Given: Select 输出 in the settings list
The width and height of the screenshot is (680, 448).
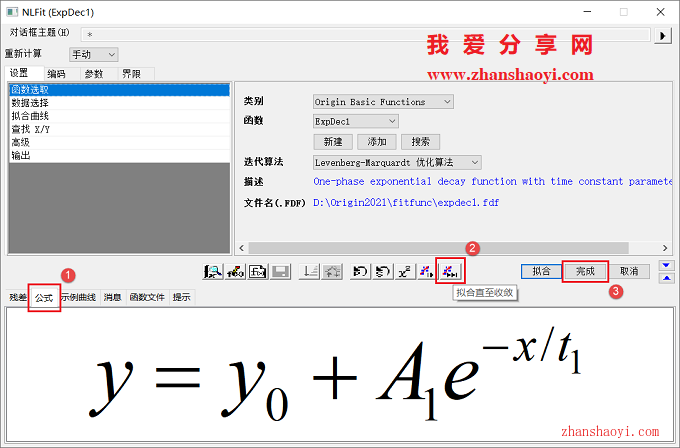Looking at the screenshot, I should point(119,155).
